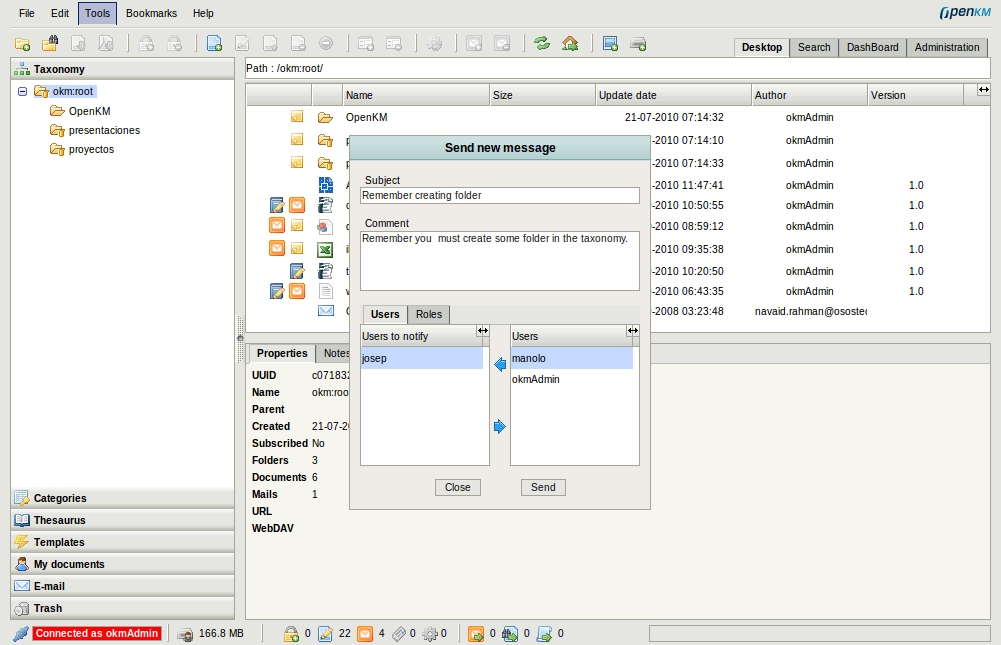Collapse the okm:root tree node
This screenshot has width=1001, height=645.
(22, 91)
